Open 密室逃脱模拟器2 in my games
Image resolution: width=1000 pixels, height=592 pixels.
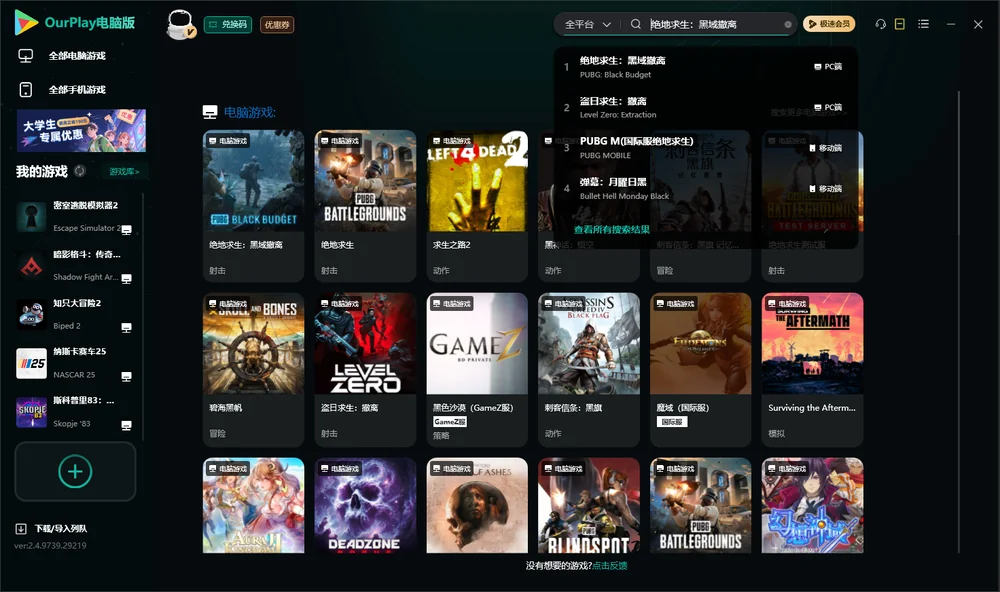pyautogui.click(x=75, y=217)
